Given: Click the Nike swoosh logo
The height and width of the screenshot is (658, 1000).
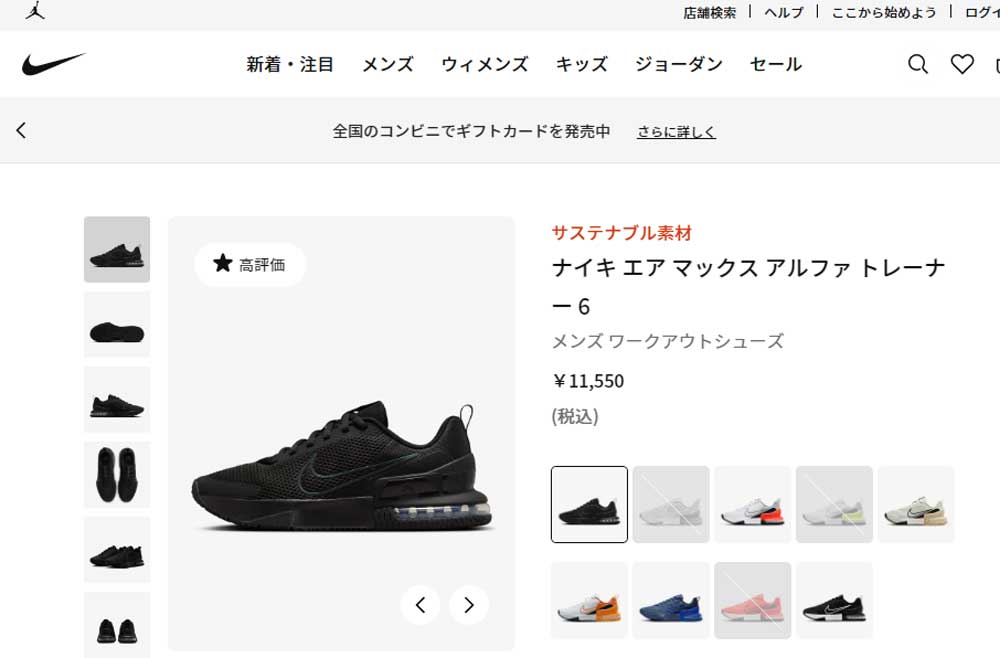Looking at the screenshot, I should (x=54, y=64).
